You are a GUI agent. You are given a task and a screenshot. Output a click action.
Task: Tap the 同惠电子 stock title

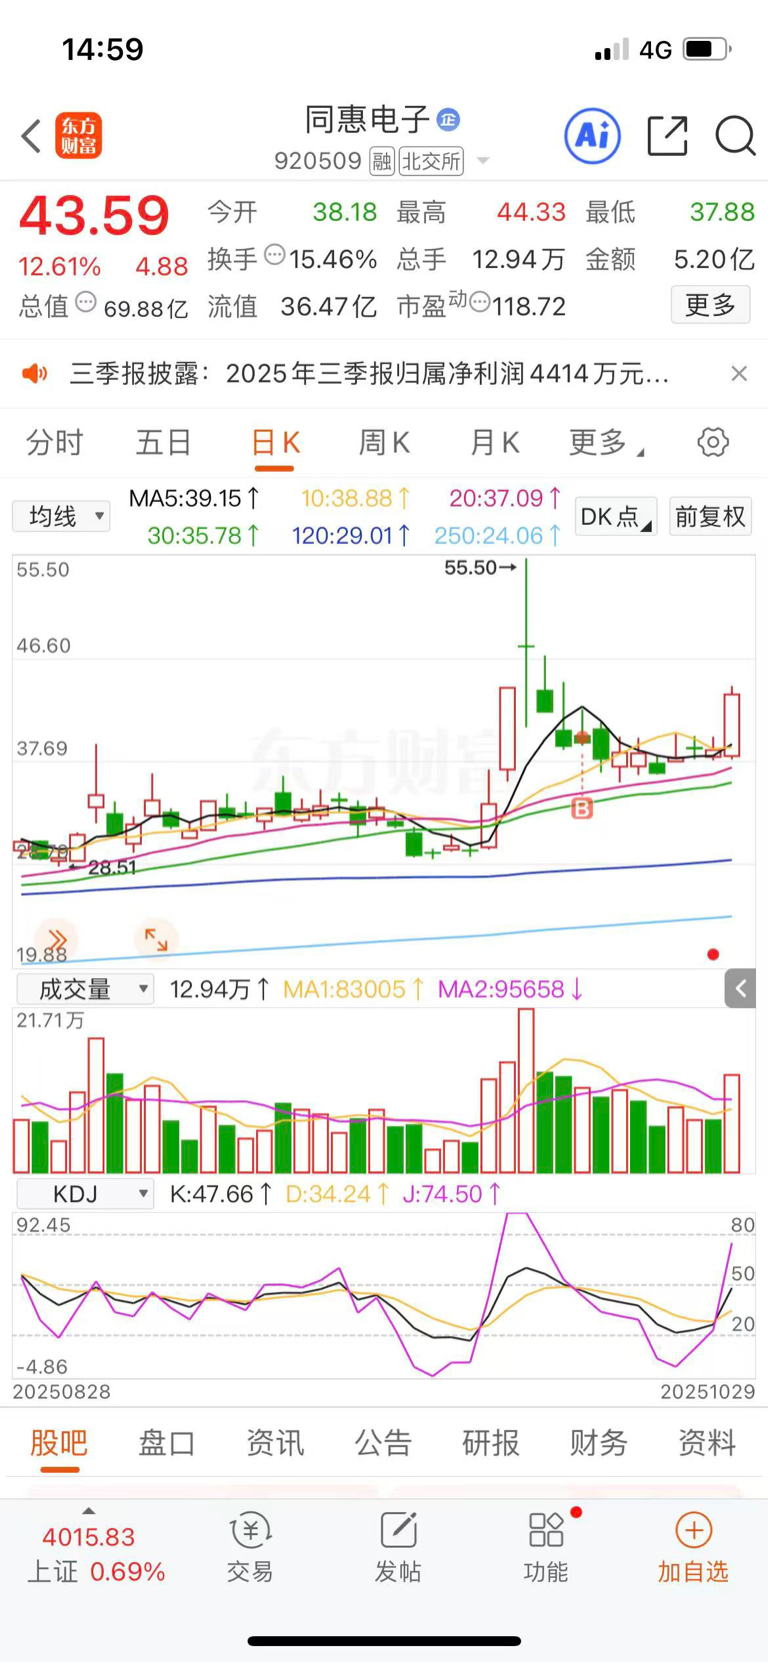(x=367, y=120)
